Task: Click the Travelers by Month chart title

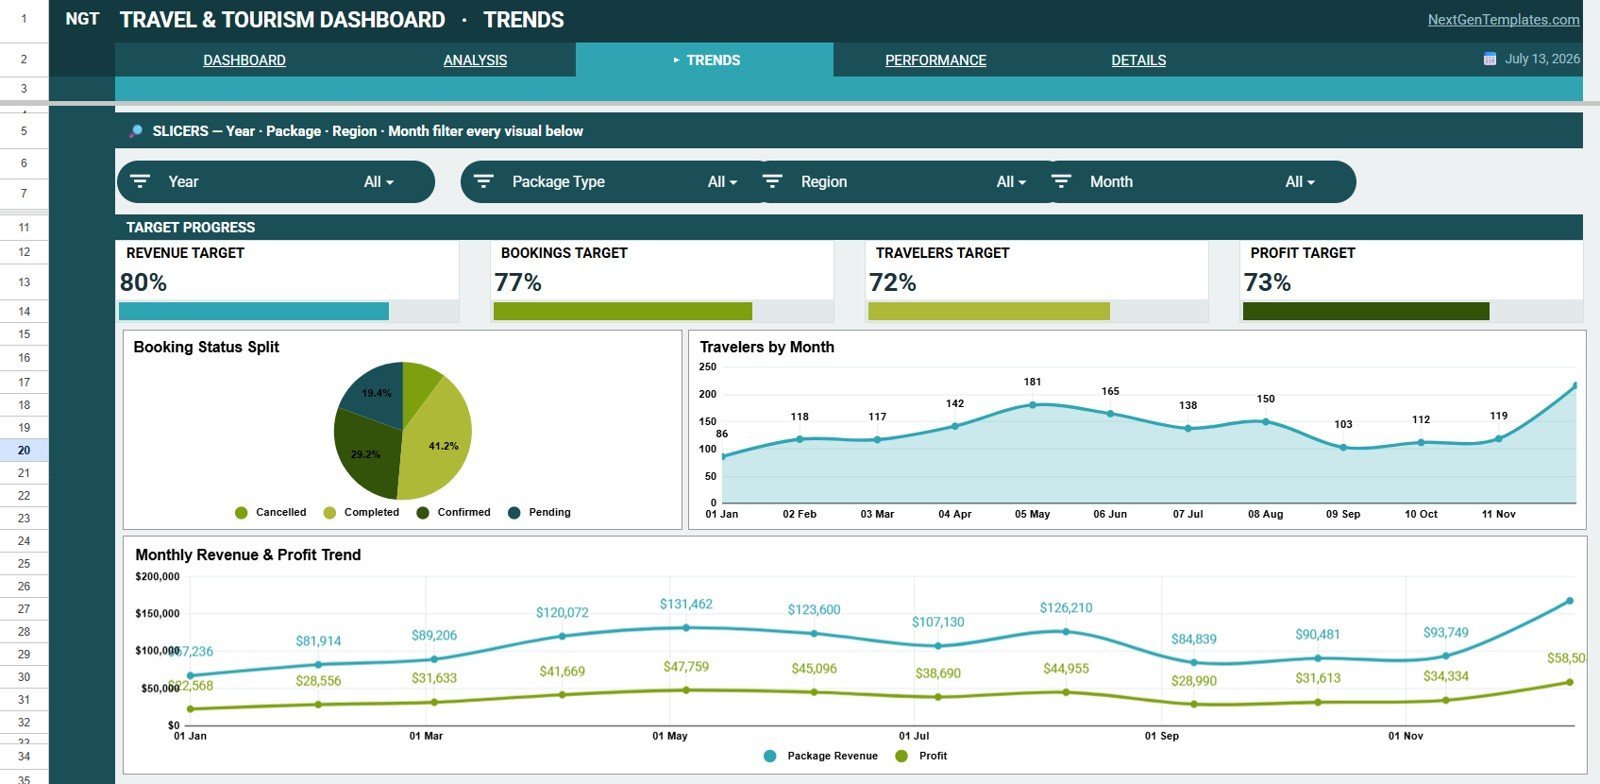Action: 767,347
